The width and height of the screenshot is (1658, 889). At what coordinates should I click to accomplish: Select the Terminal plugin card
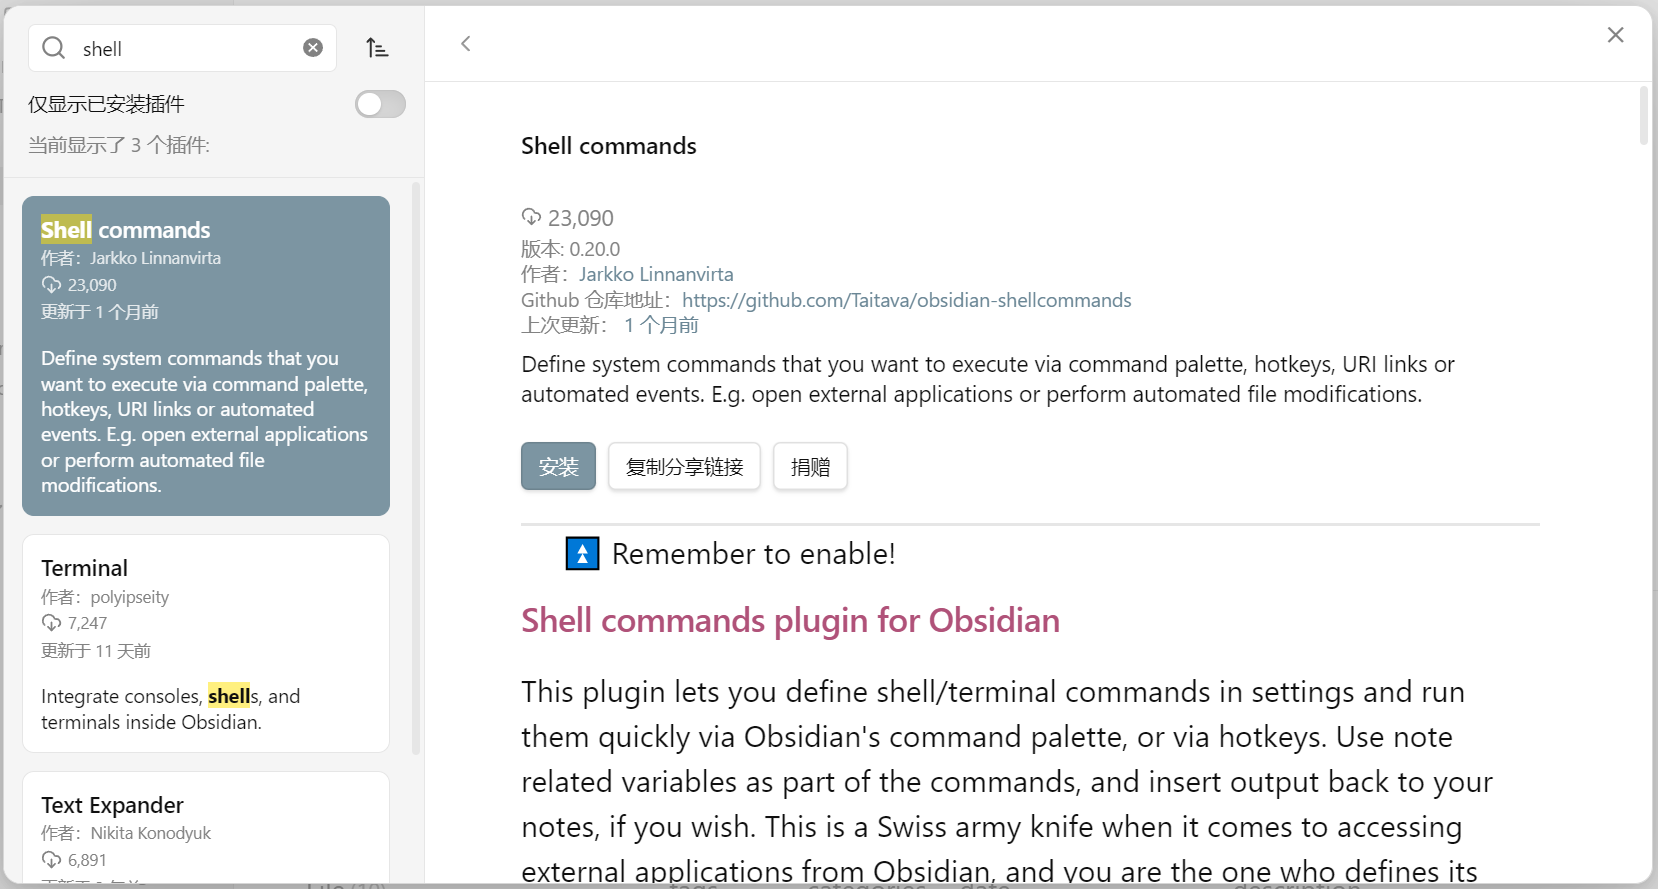click(206, 643)
